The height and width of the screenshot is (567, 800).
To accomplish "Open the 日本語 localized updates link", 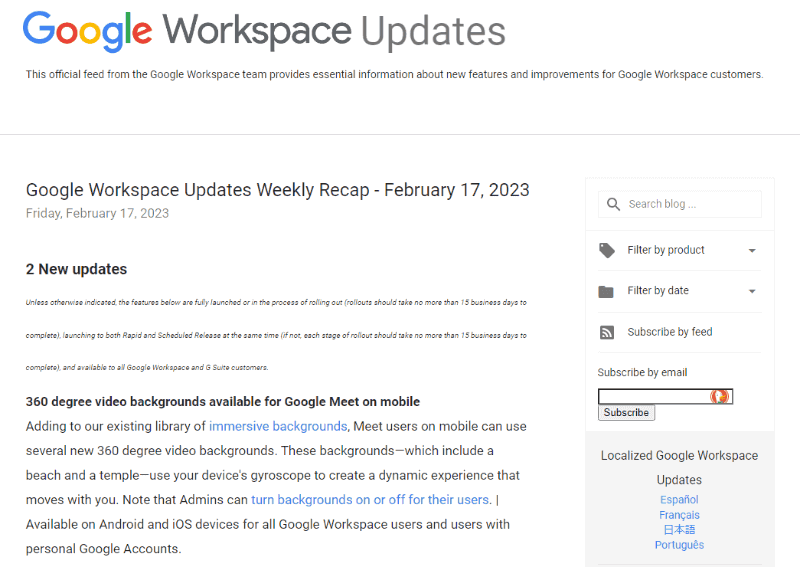I will [x=679, y=530].
